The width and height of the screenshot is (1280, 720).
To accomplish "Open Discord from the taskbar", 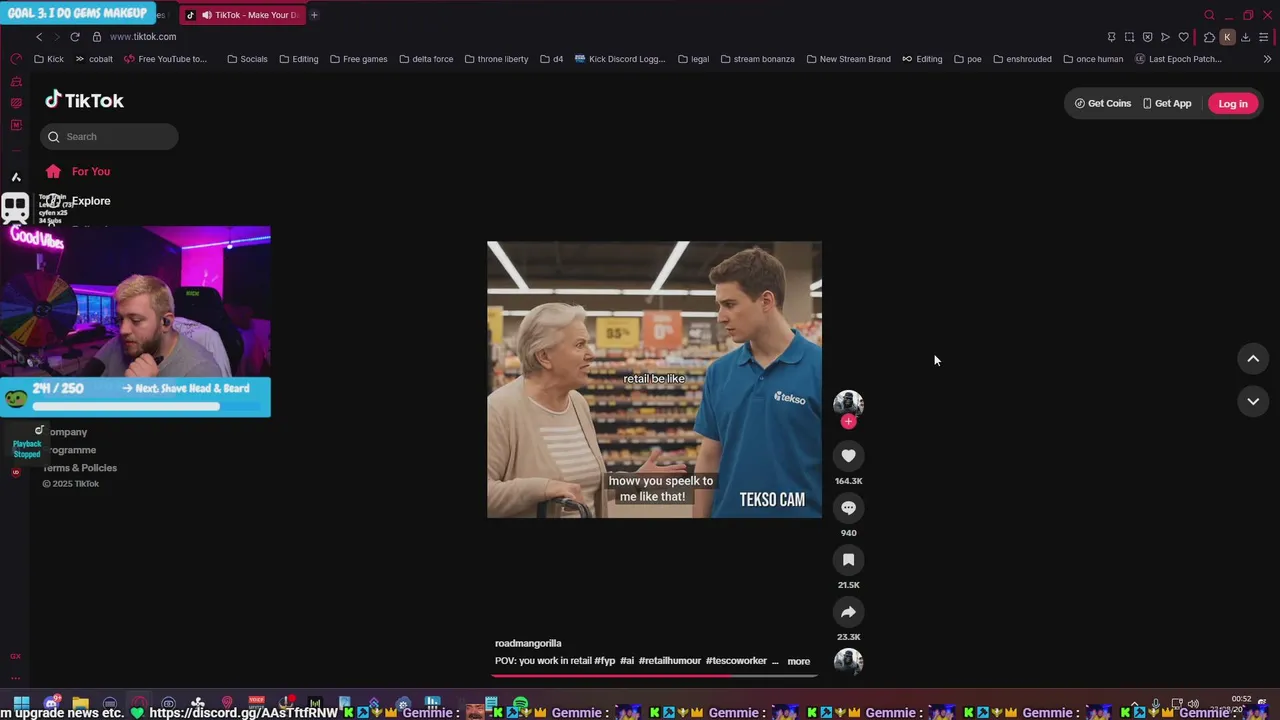I will (x=51, y=703).
